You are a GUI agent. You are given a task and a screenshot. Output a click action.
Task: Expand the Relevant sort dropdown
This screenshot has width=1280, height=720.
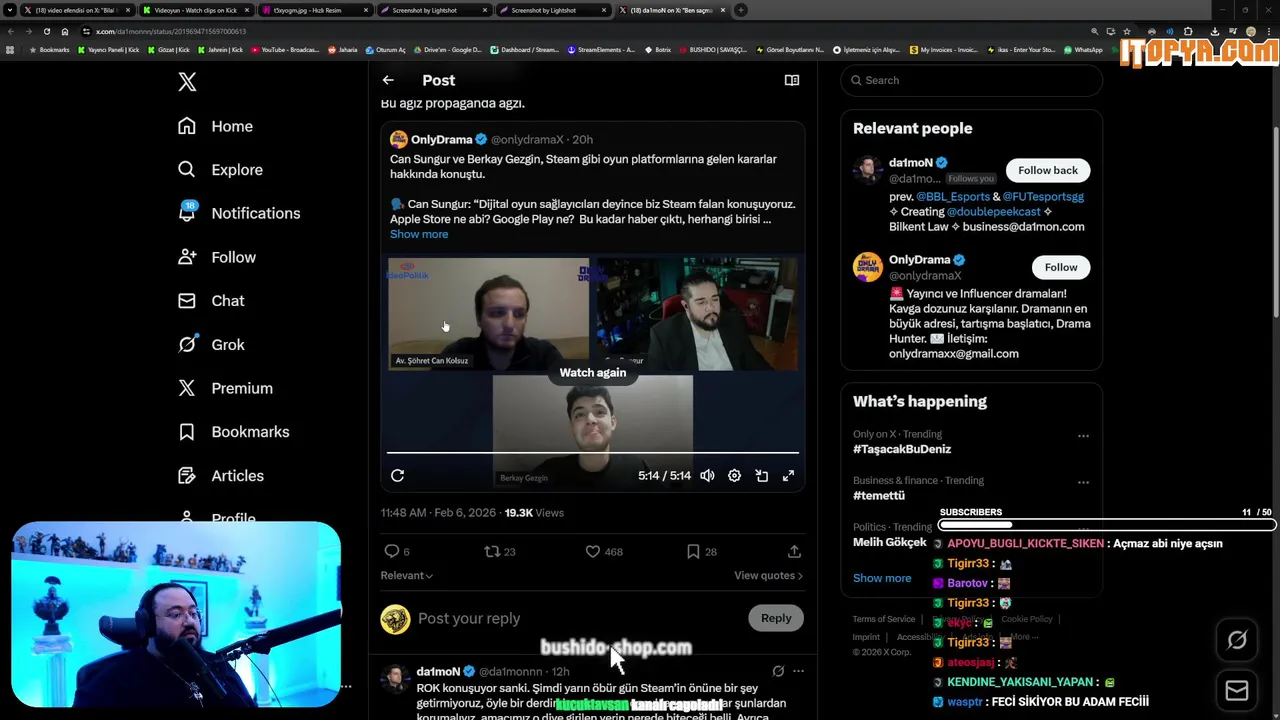(406, 576)
